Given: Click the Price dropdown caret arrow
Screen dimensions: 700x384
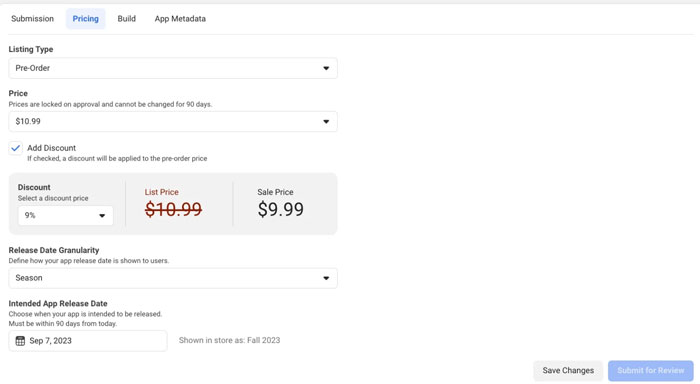Looking at the screenshot, I should point(326,121).
